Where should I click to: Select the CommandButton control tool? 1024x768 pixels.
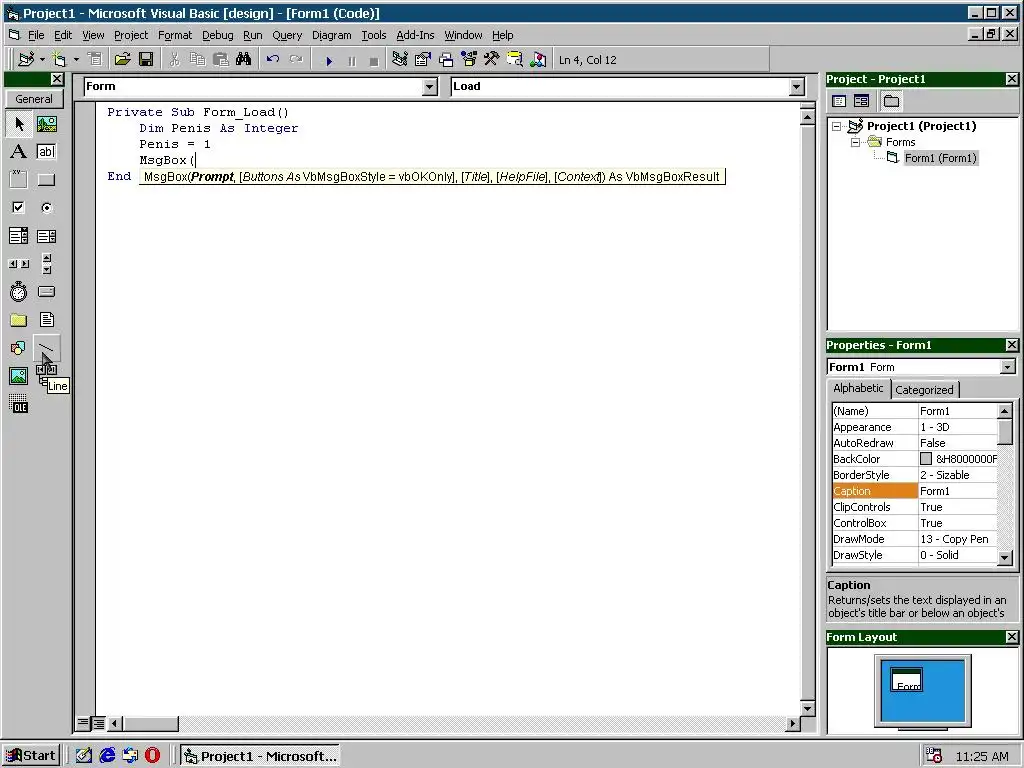pos(46,180)
